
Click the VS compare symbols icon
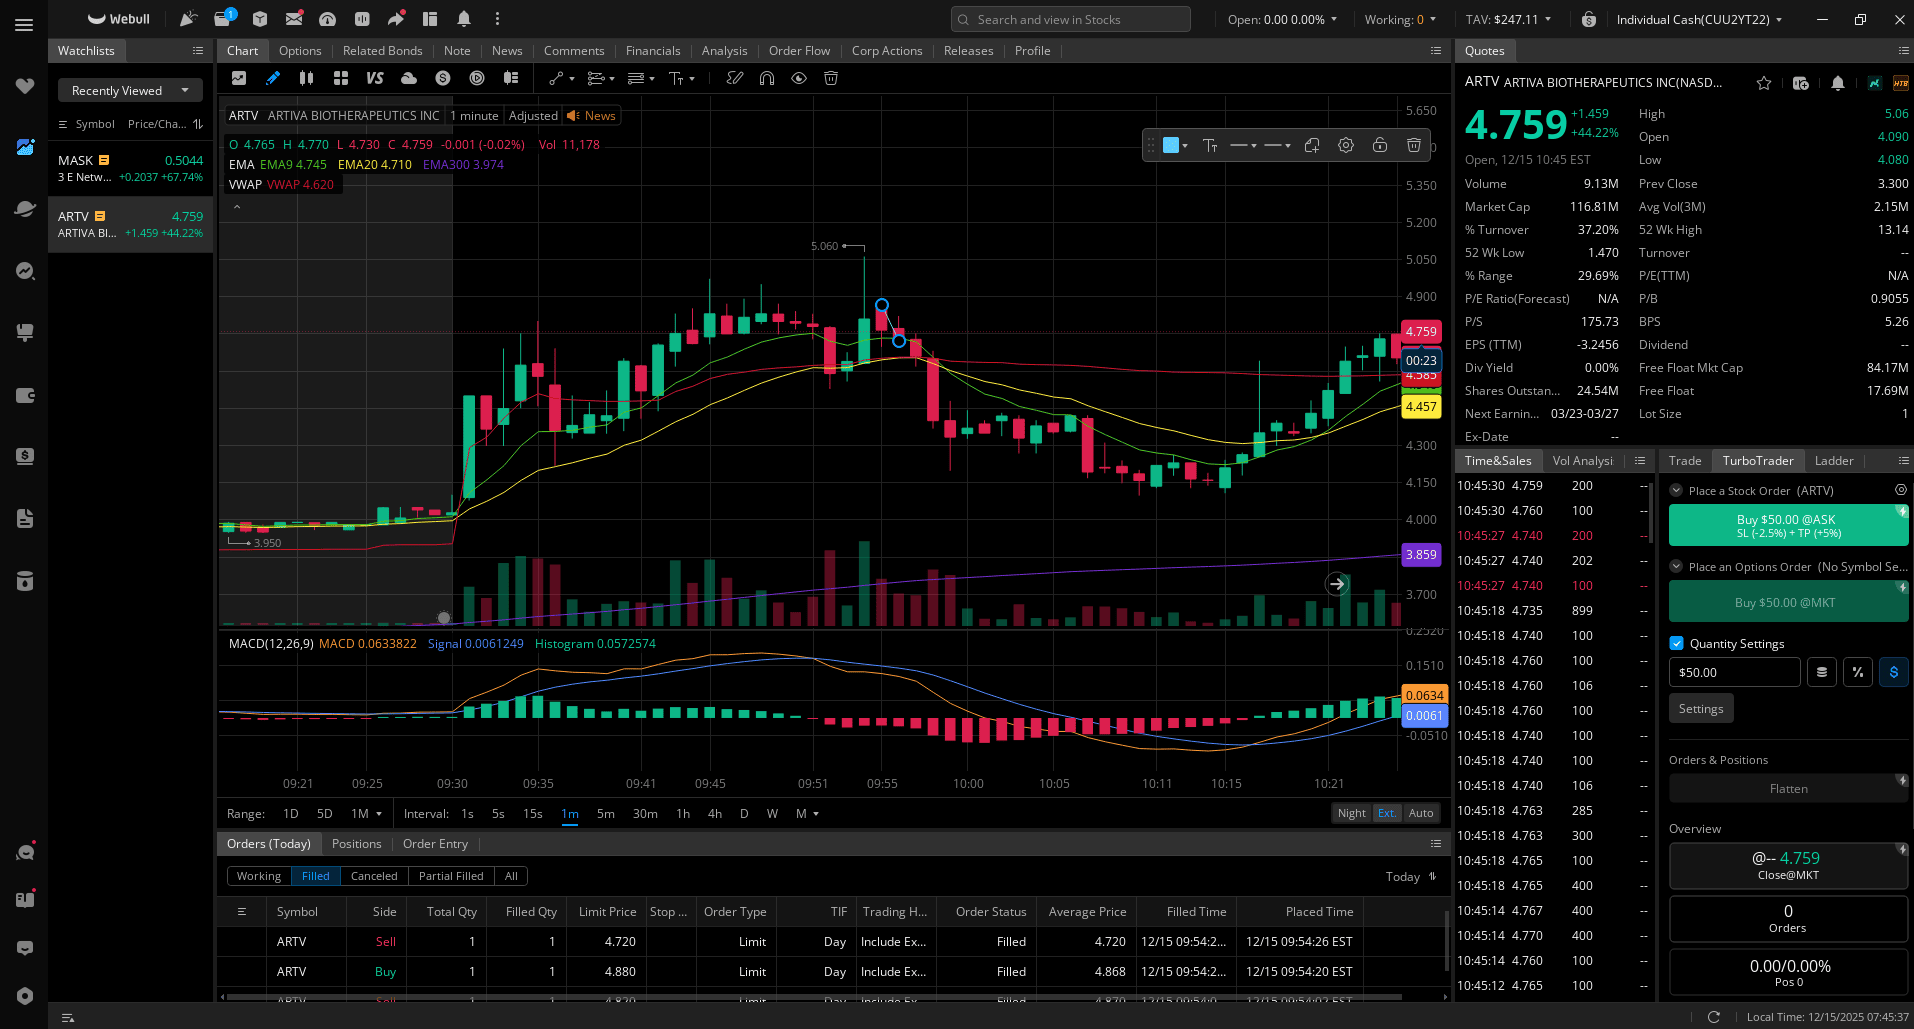click(375, 78)
